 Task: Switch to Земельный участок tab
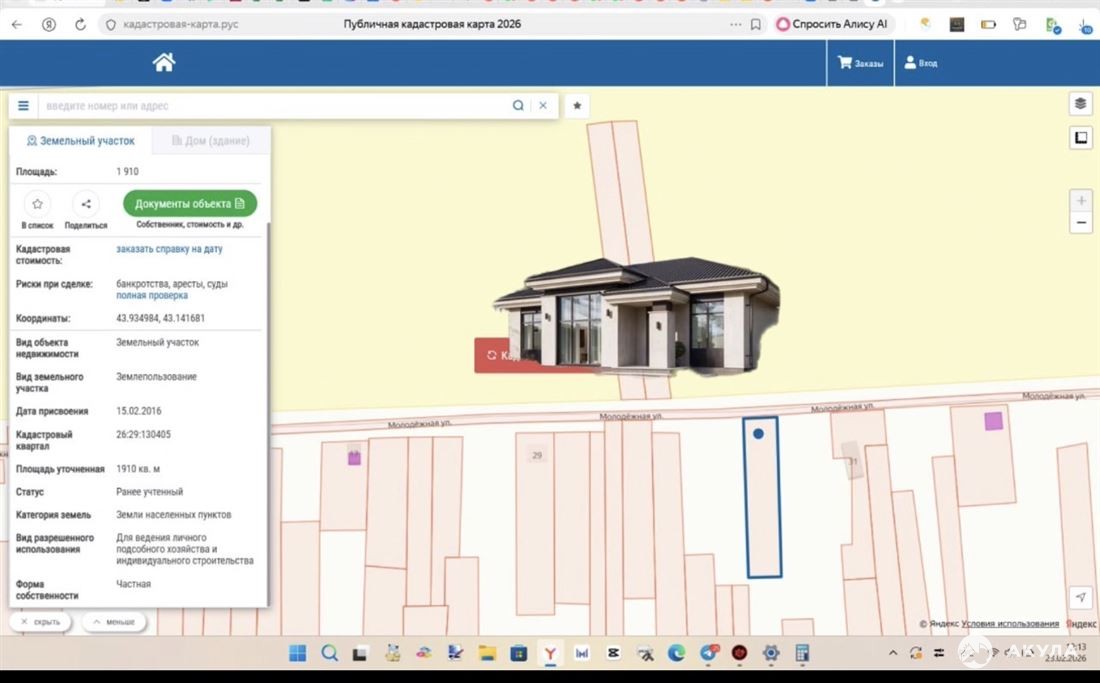coord(80,141)
